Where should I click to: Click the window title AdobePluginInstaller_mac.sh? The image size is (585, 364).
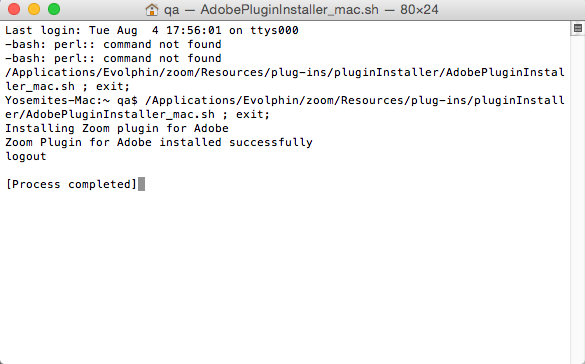tap(290, 9)
